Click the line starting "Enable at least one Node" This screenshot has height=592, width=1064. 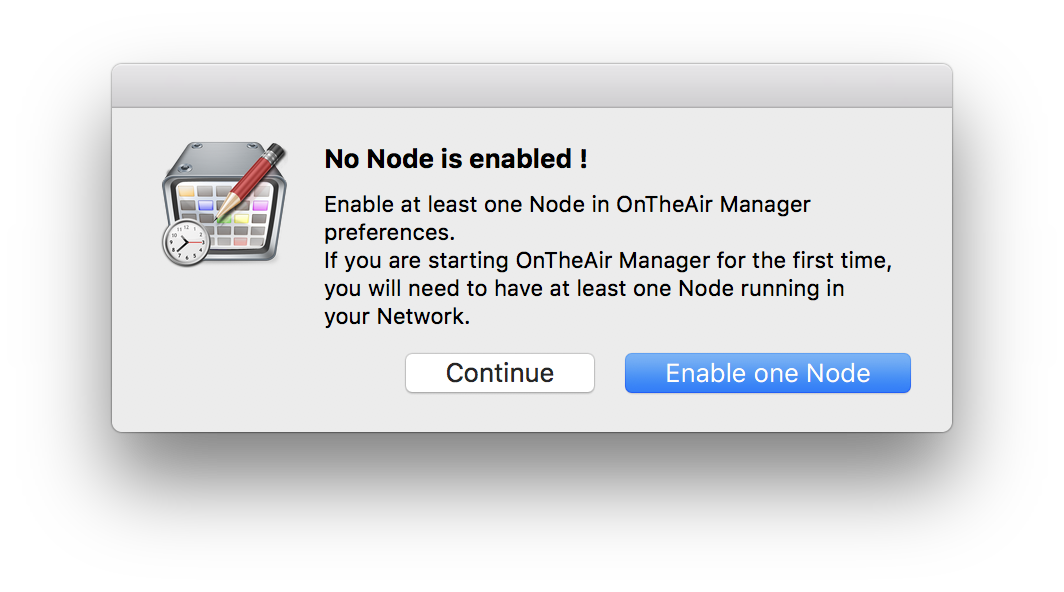(567, 204)
